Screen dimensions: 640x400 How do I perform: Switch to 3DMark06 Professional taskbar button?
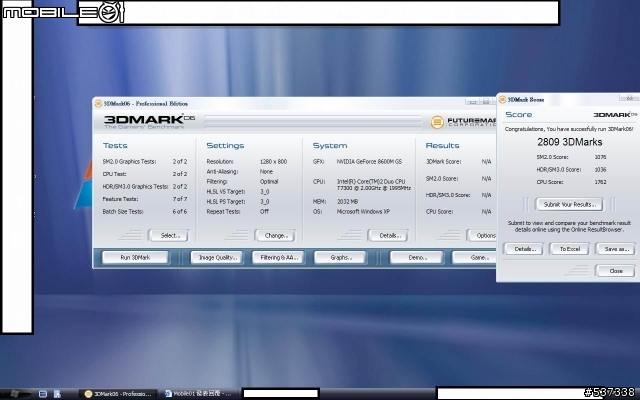tap(118, 394)
